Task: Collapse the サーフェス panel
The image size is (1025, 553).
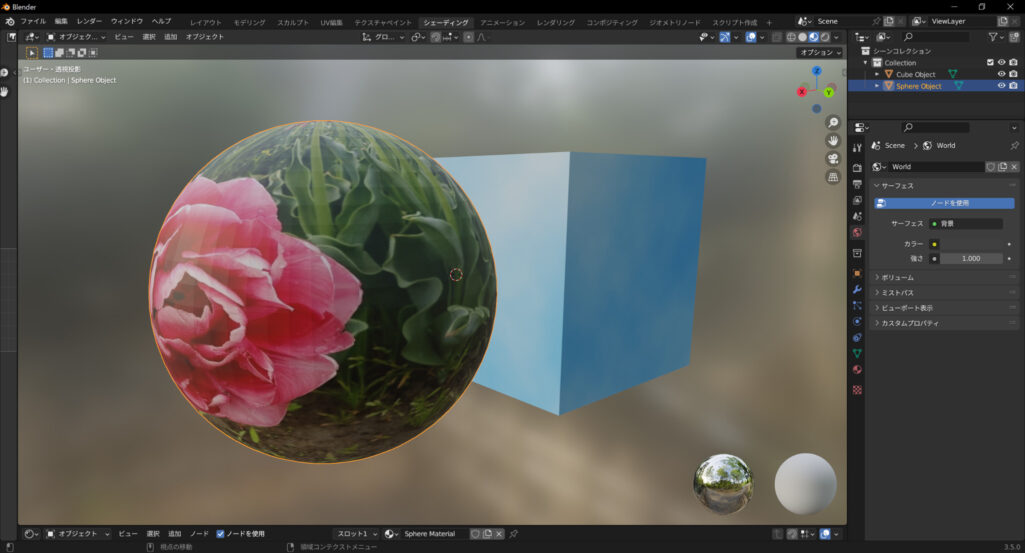Action: tap(945, 186)
